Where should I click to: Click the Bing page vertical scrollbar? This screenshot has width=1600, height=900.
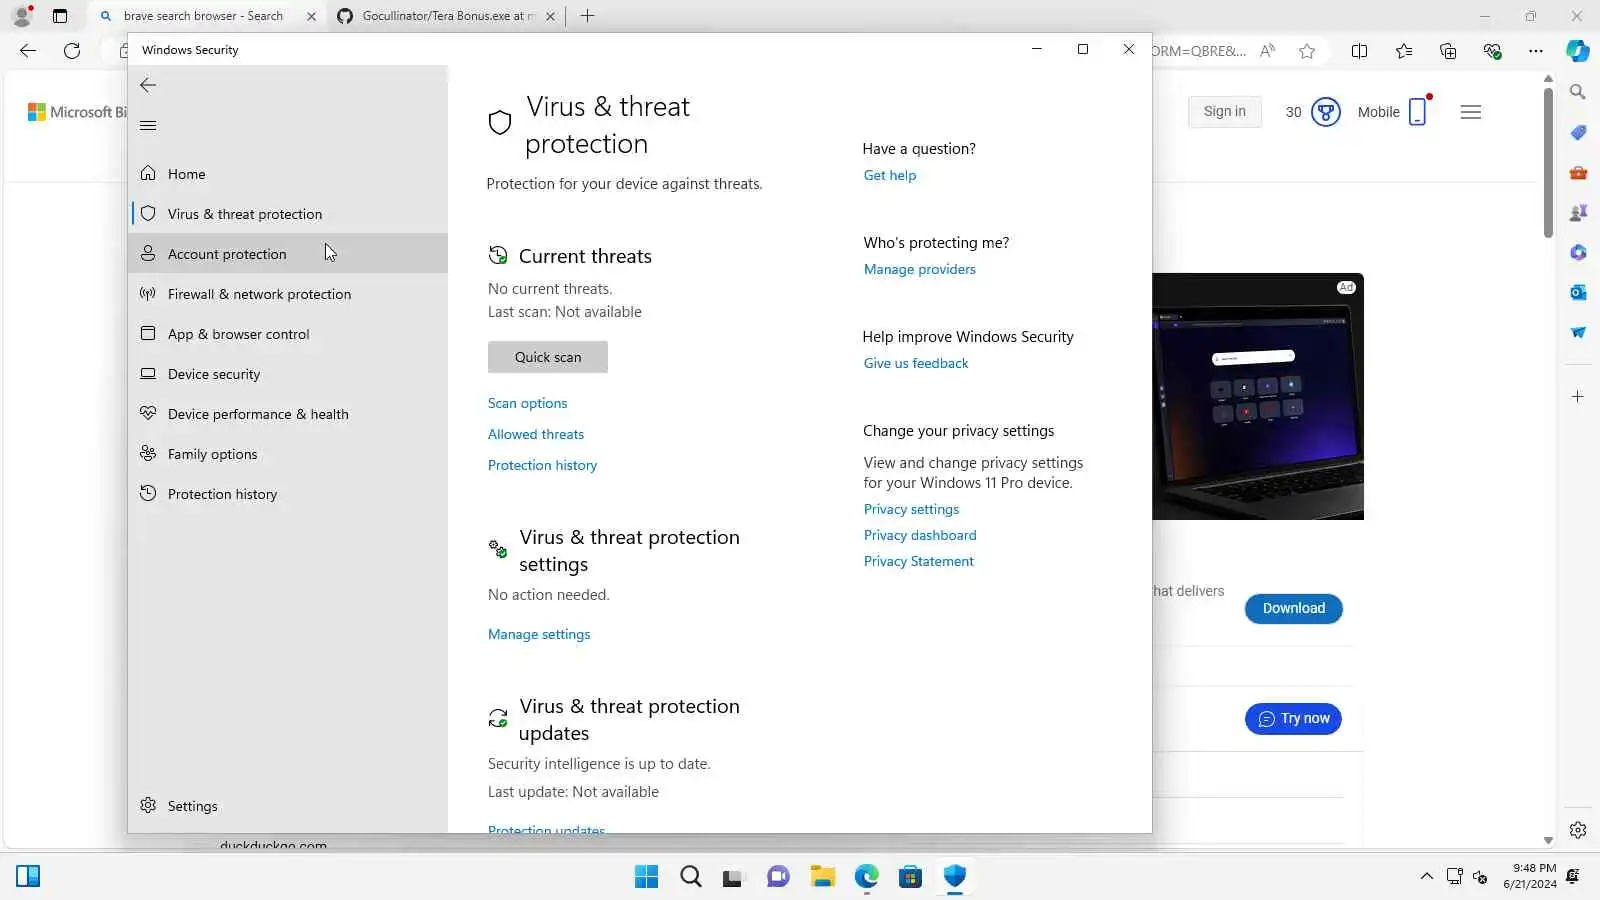tap(1548, 163)
